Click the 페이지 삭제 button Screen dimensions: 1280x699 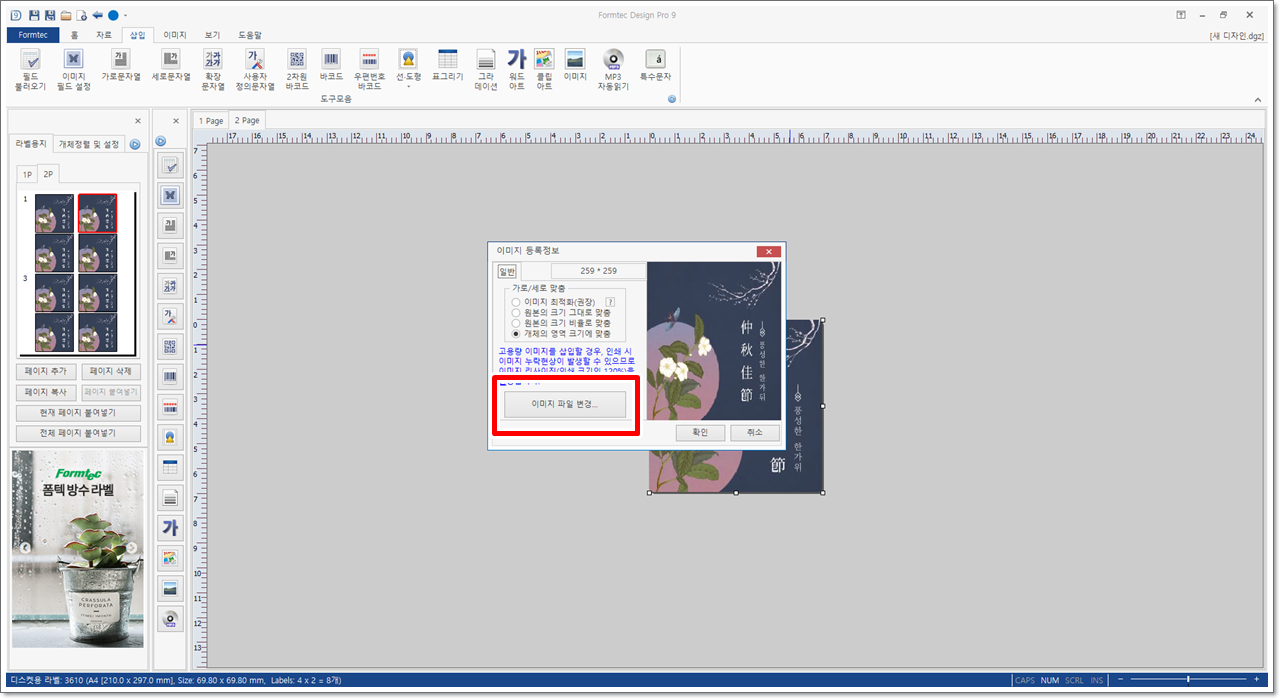pyautogui.click(x=111, y=371)
